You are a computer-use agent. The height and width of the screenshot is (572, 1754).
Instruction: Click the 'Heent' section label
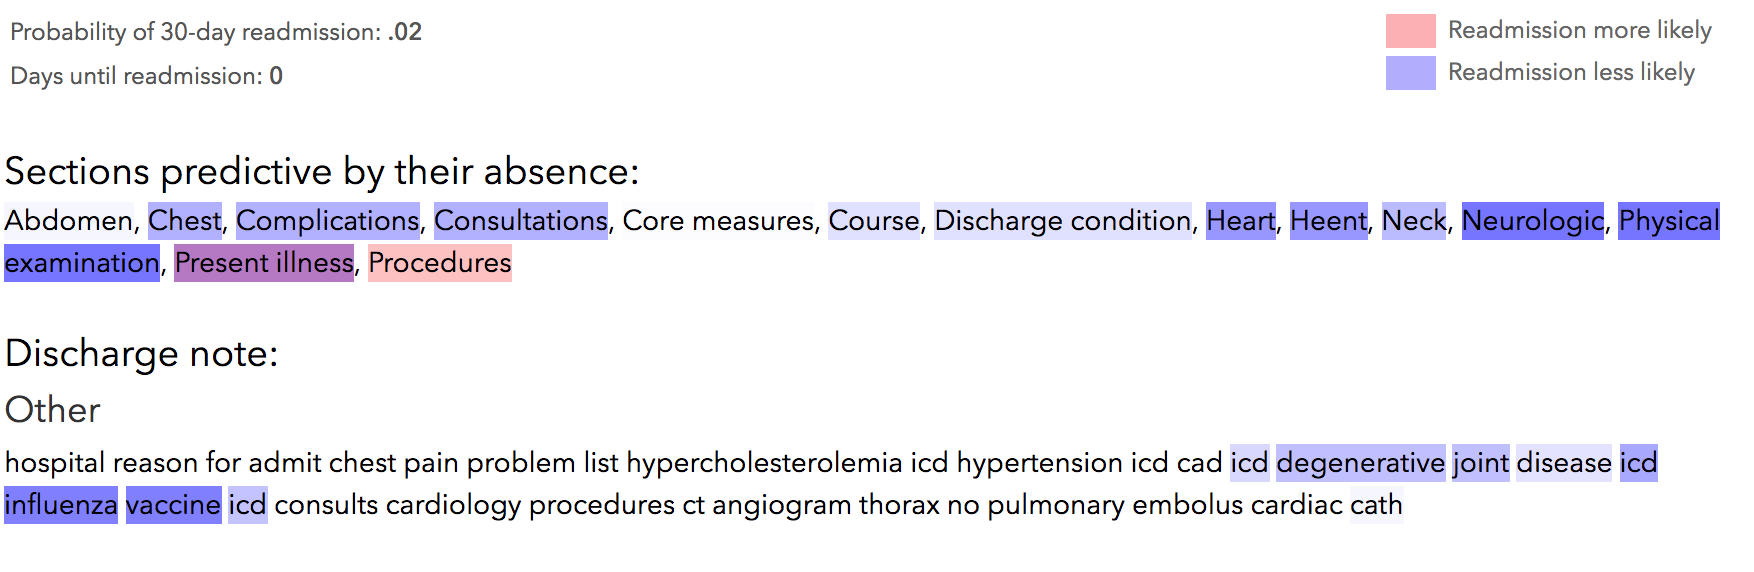point(1327,221)
